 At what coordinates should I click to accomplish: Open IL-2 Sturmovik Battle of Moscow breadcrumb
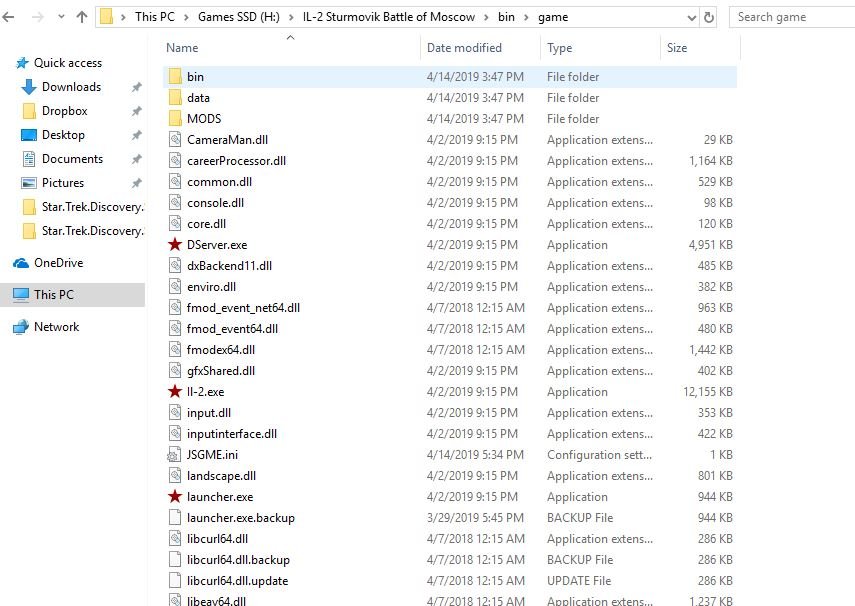(389, 17)
